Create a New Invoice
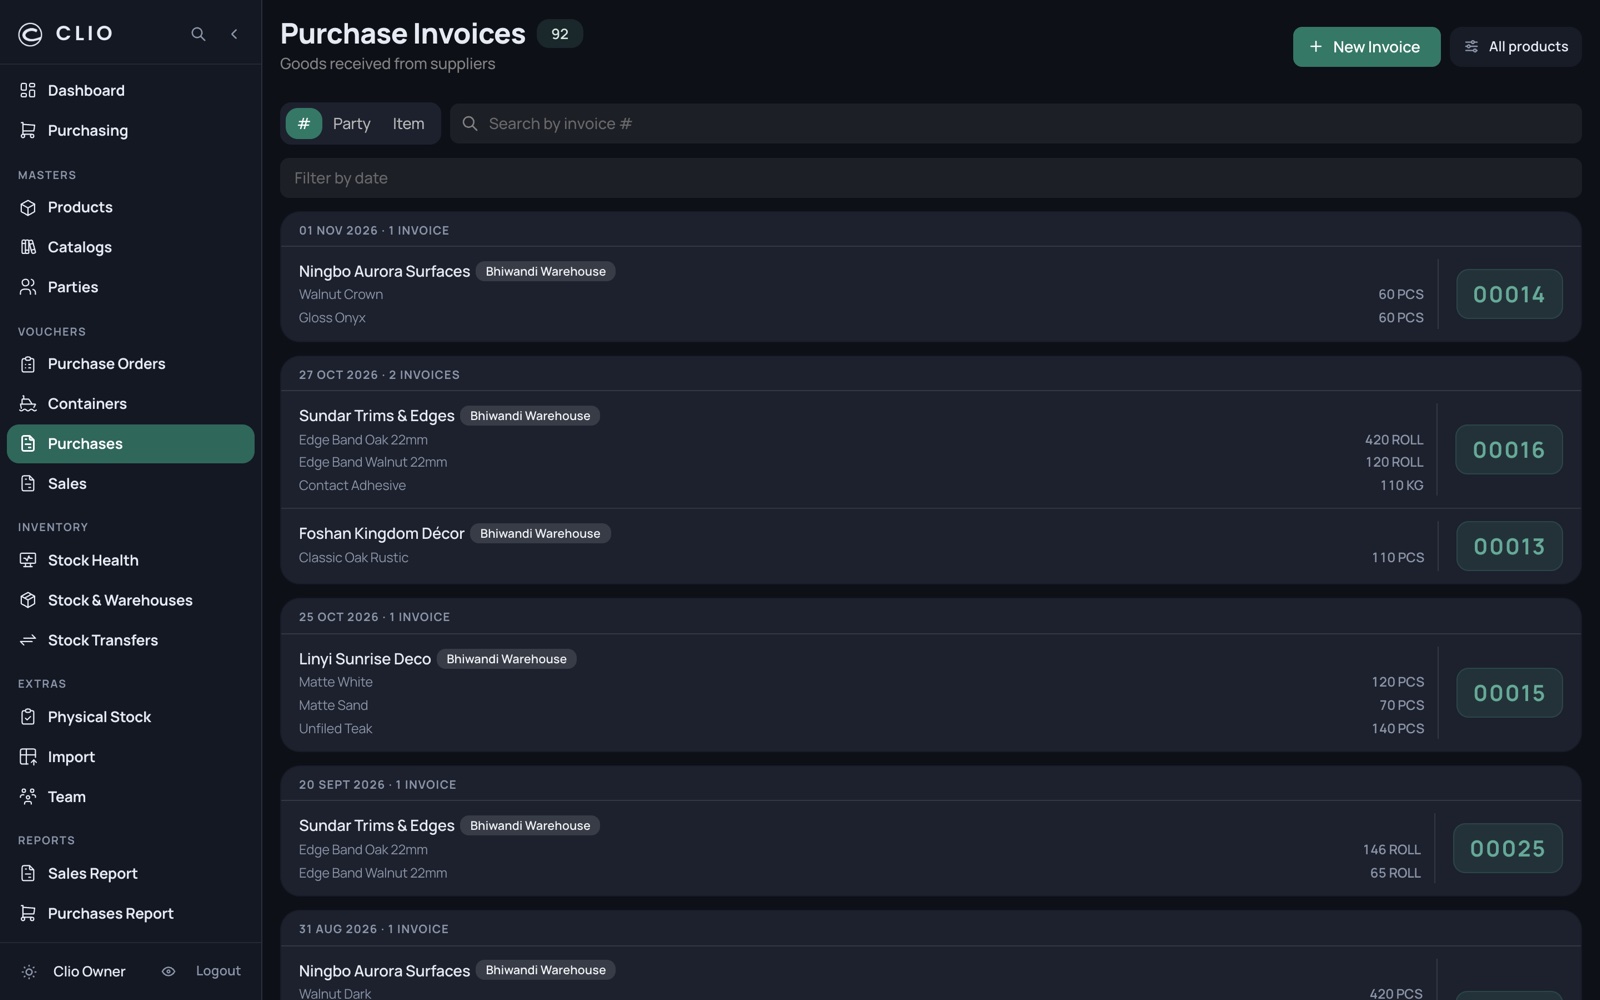The width and height of the screenshot is (1600, 1000). (1366, 47)
